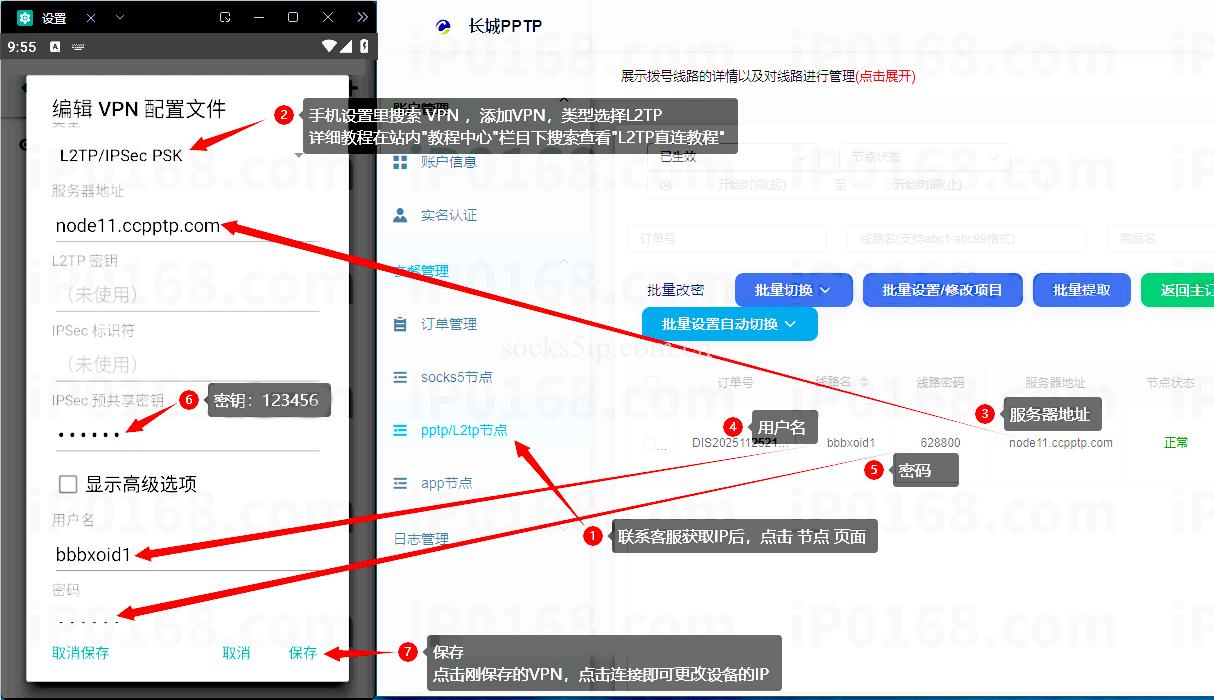Enable the 显示高级选项 checkbox

point(68,484)
